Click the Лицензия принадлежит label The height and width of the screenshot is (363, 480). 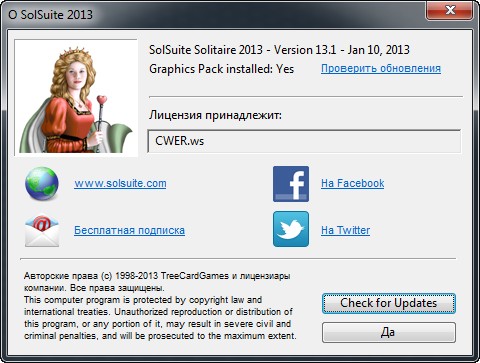[215, 115]
